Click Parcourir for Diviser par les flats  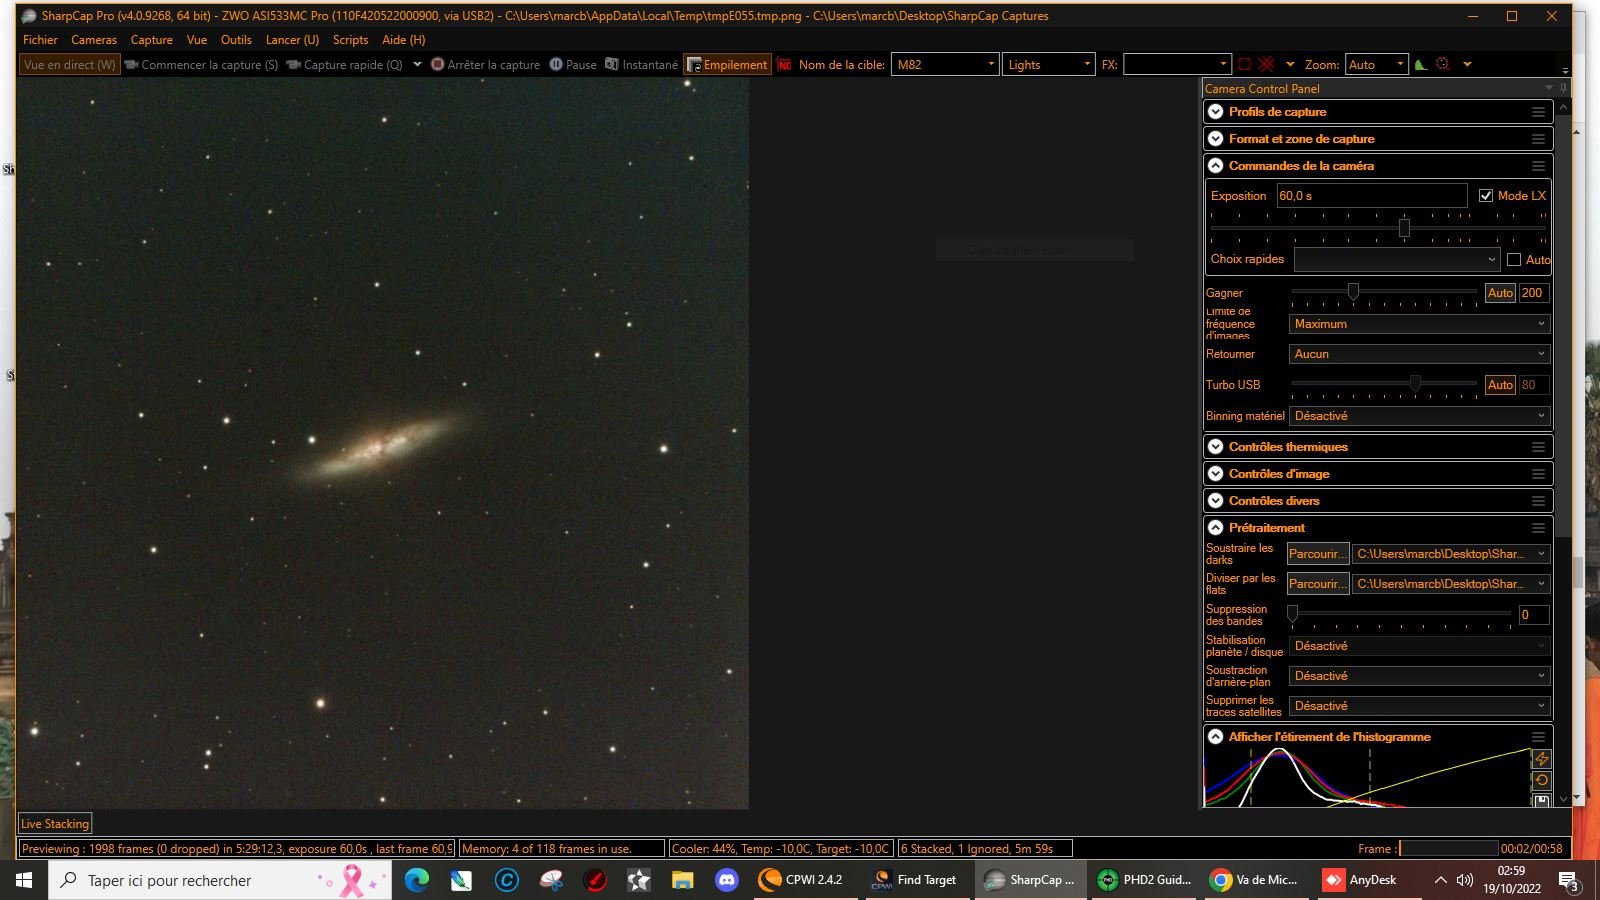point(1317,584)
